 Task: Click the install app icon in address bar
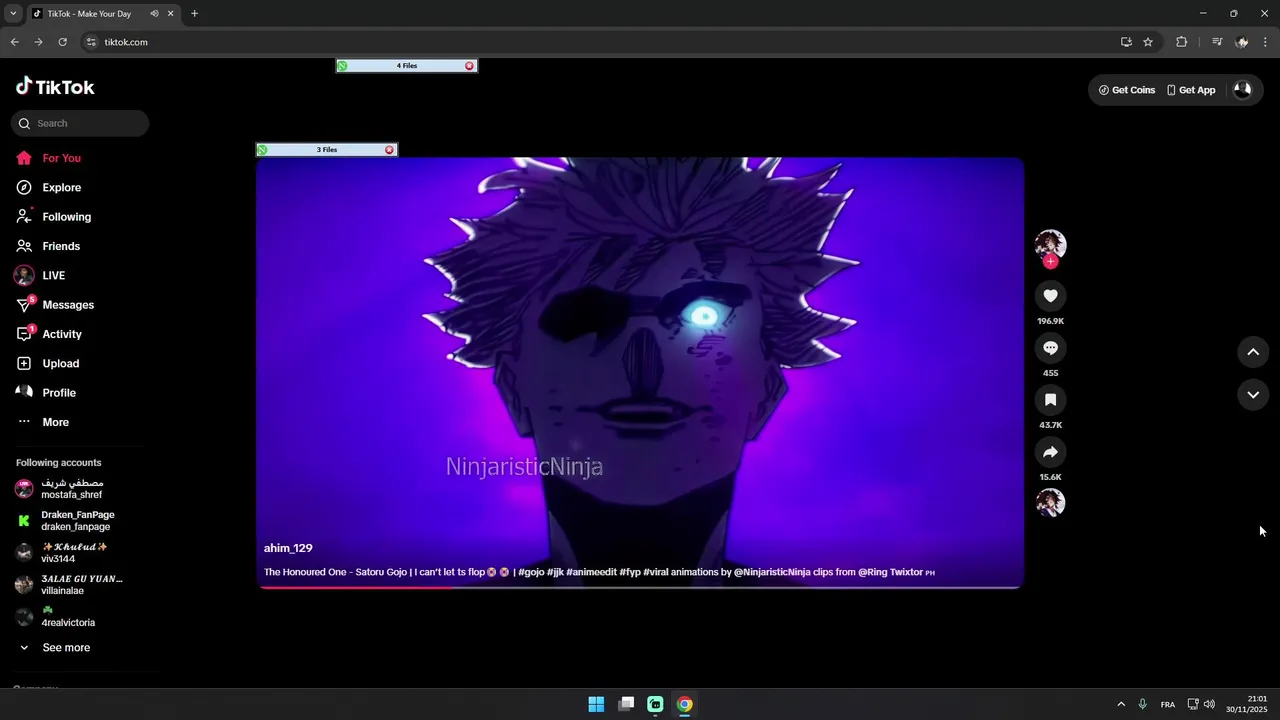coord(1126,42)
